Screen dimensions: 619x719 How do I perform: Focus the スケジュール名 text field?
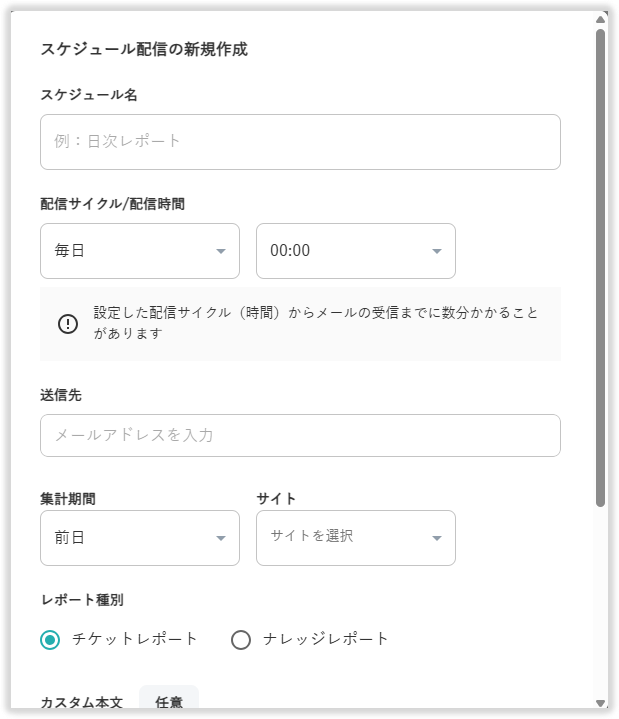tap(300, 142)
